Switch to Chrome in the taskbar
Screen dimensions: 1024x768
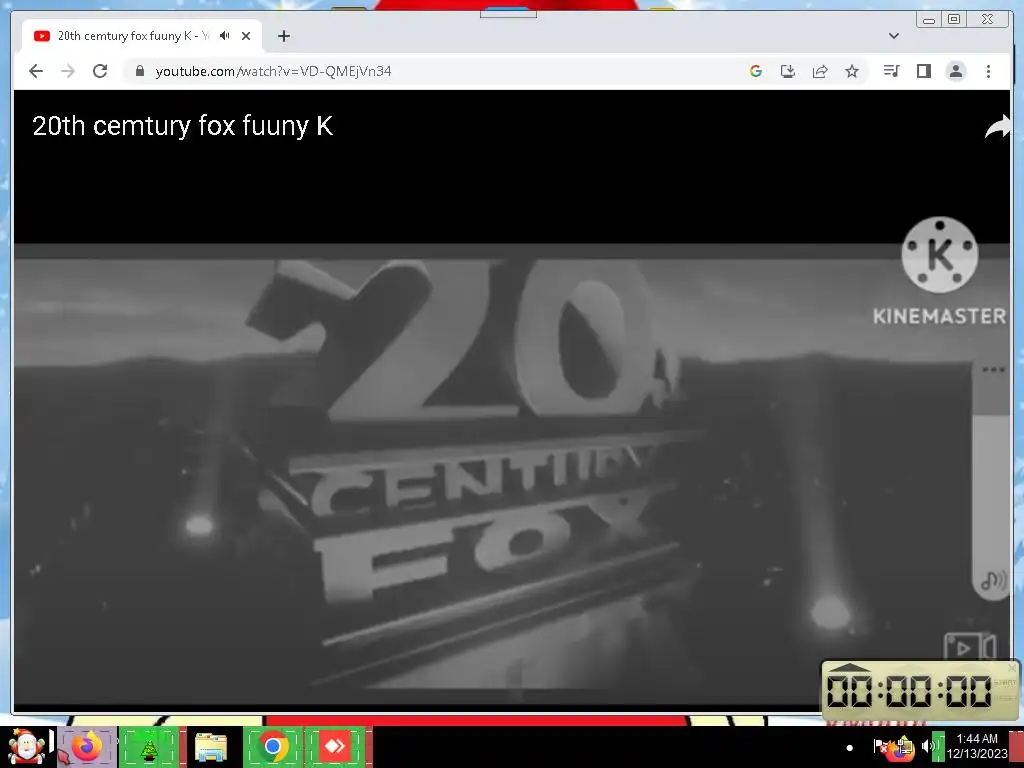[273, 746]
